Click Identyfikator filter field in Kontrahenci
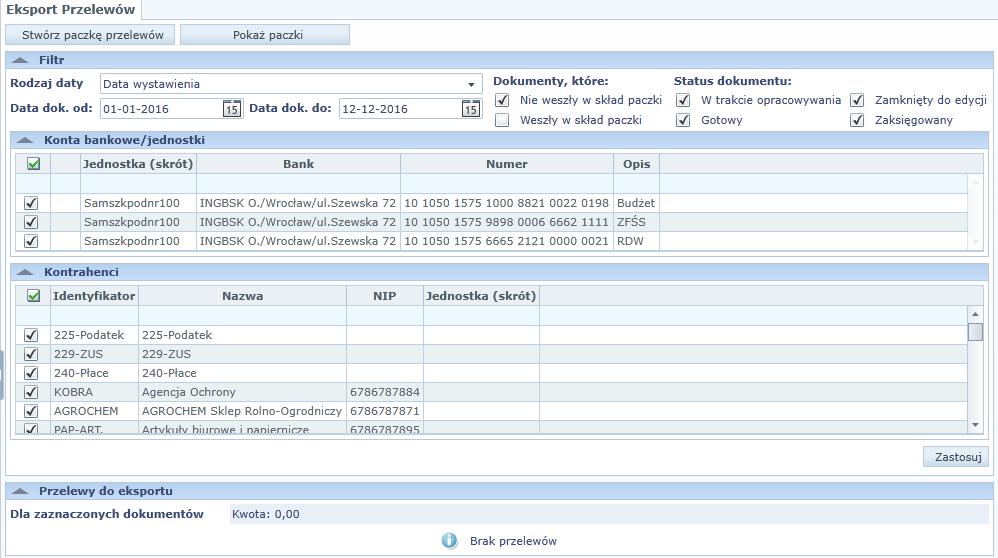Viewport: 998px width, 558px height. point(94,316)
